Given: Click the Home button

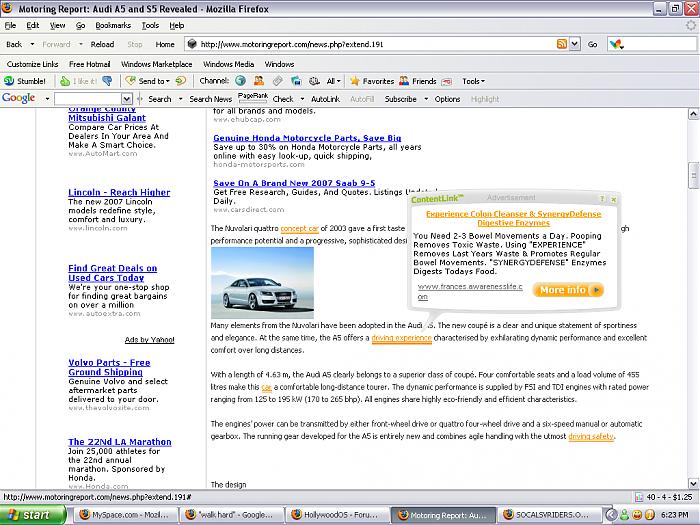Looking at the screenshot, I should pos(165,44).
